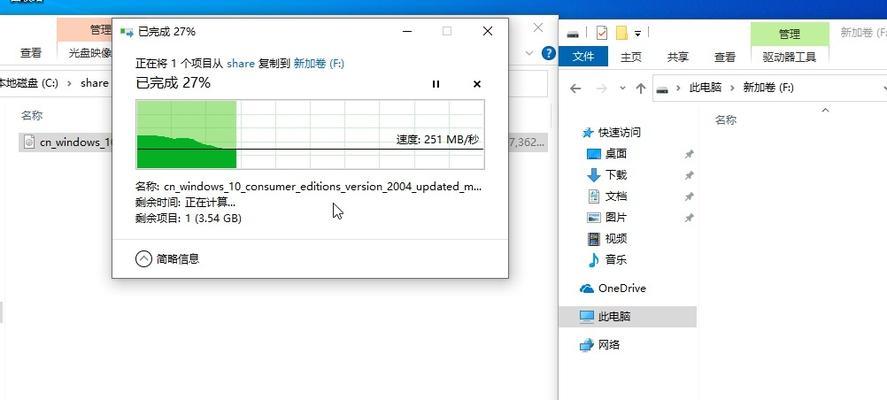Click the forward navigation arrow

(x=601, y=88)
